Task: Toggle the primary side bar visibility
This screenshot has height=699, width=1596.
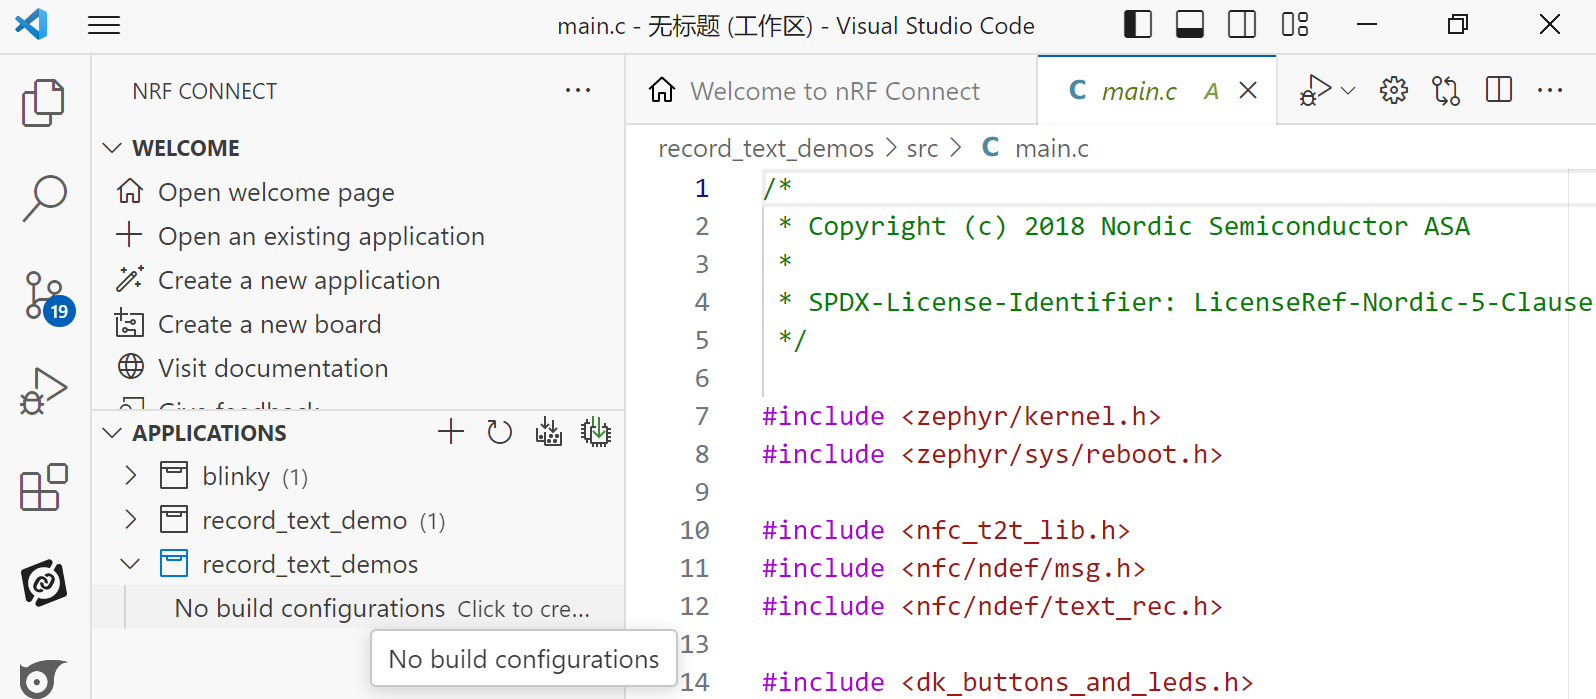Action: coord(1138,24)
